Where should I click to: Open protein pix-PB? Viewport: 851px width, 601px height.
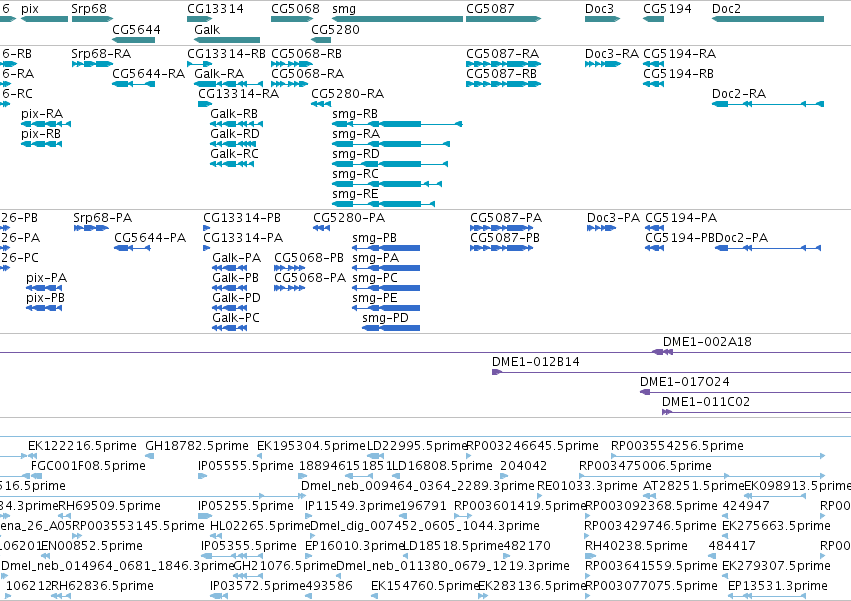[46, 298]
